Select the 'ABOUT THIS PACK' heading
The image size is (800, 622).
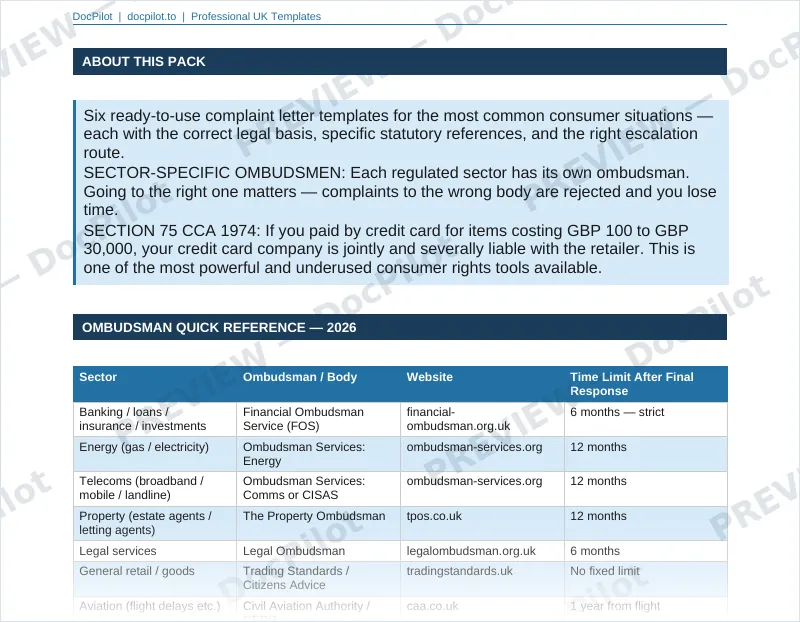pos(143,62)
